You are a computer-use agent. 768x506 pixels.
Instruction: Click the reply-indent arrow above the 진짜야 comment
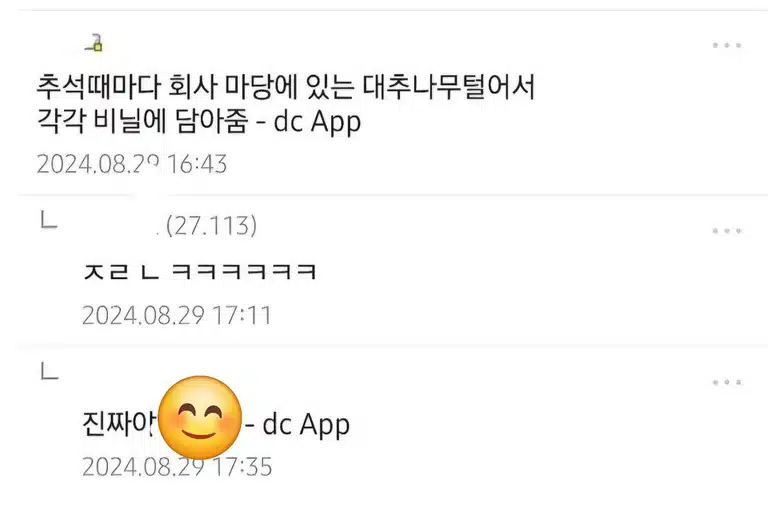pyautogui.click(x=49, y=370)
